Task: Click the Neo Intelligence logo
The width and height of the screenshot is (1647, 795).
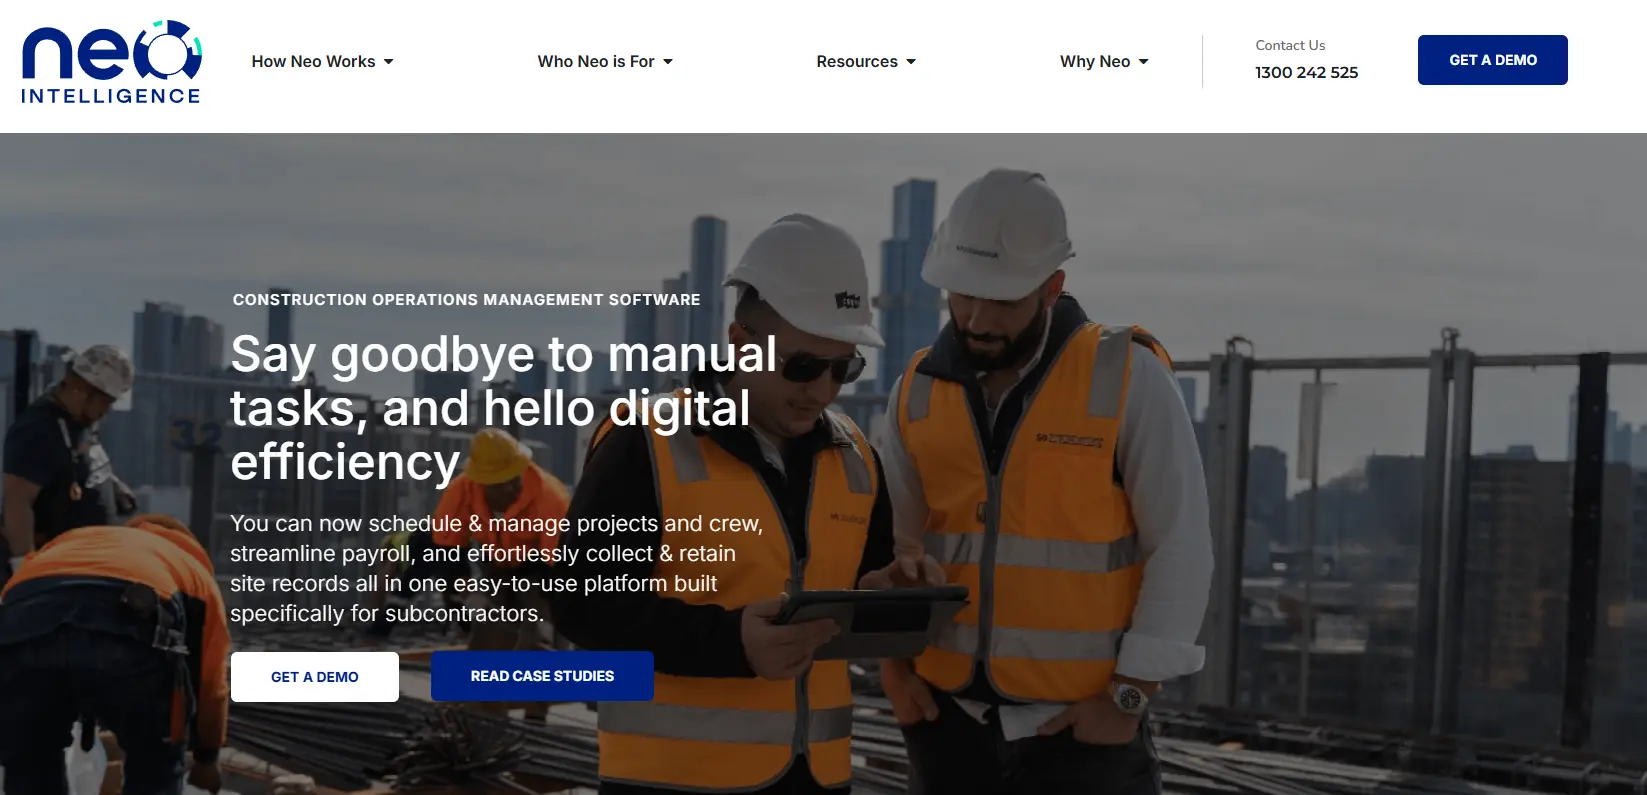Action: (x=111, y=62)
